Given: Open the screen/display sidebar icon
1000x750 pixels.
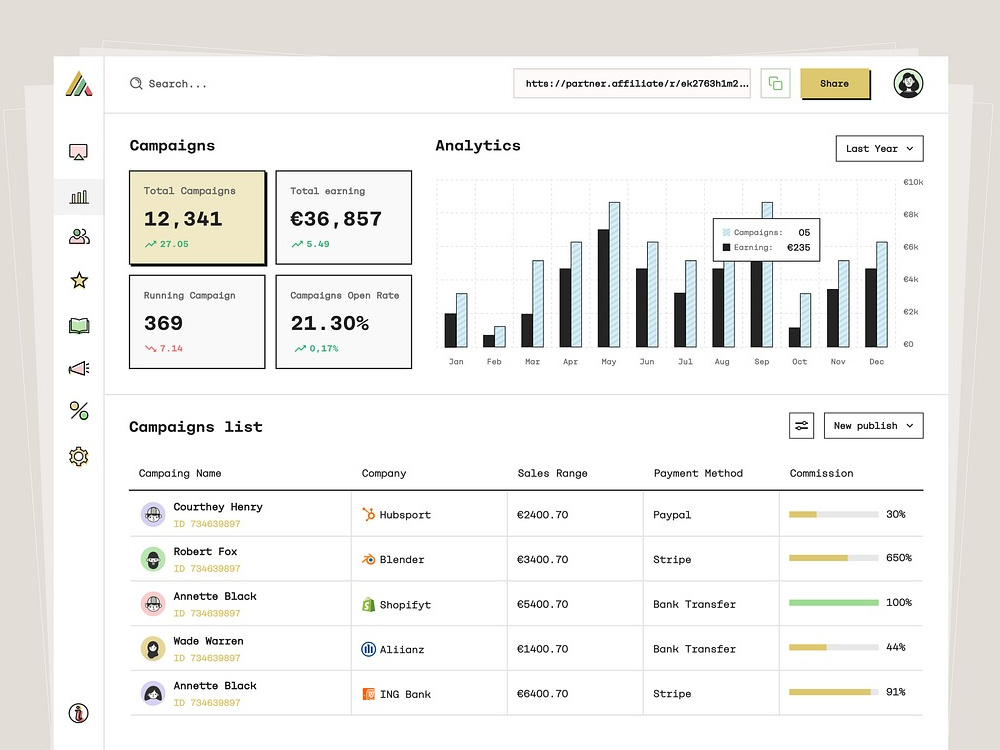Looking at the screenshot, I should coord(78,152).
